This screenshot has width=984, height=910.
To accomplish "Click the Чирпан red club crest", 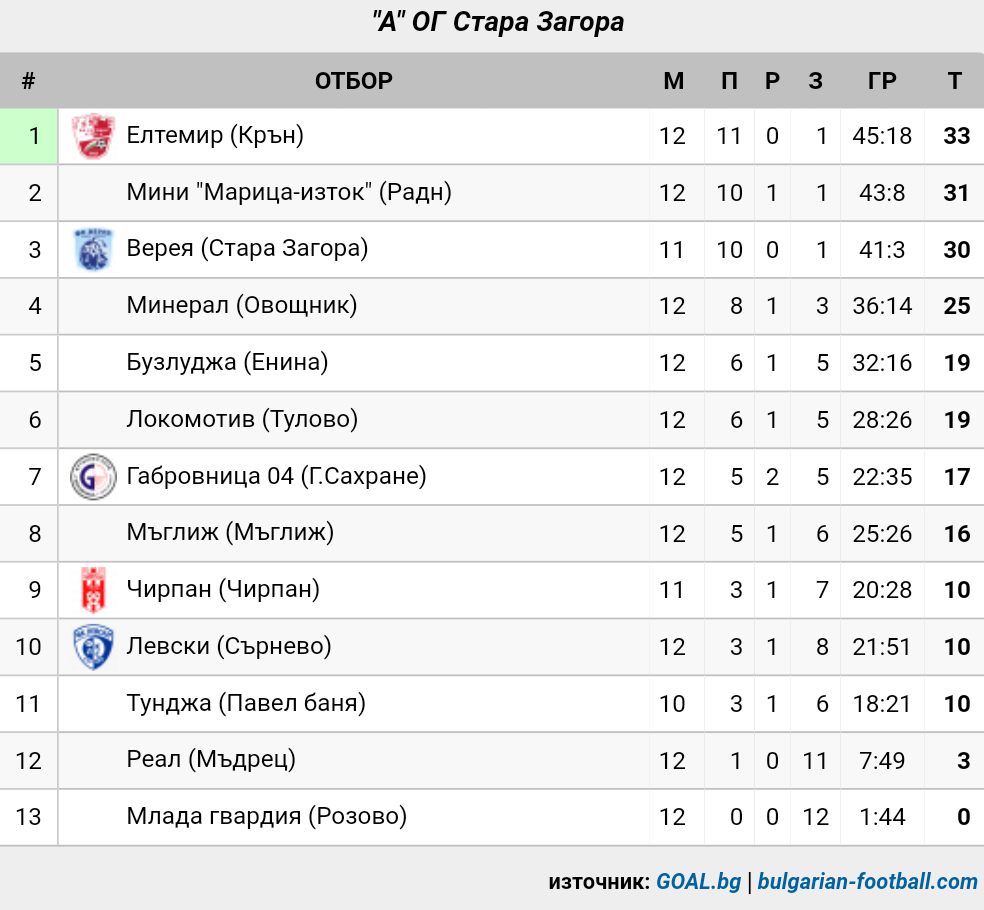I will [94, 590].
